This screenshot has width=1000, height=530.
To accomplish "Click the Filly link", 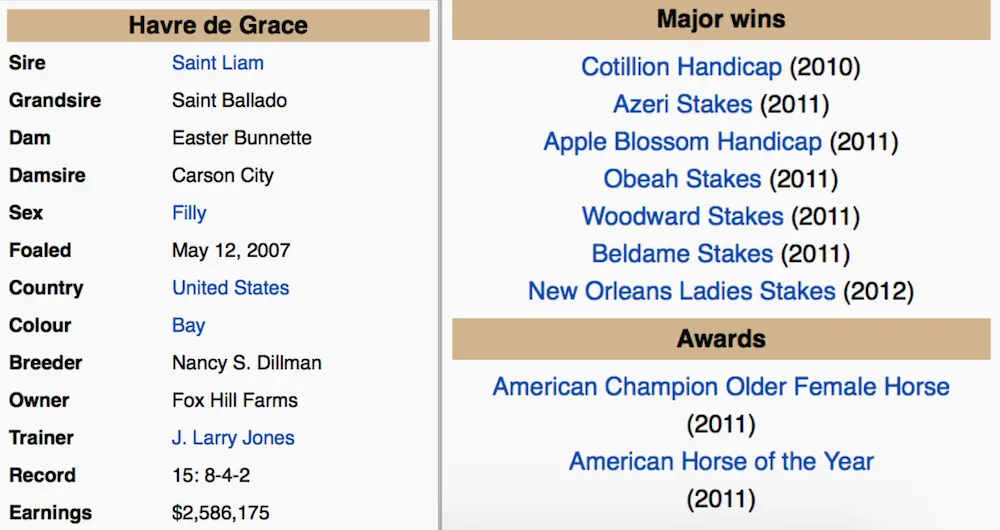I will [189, 213].
